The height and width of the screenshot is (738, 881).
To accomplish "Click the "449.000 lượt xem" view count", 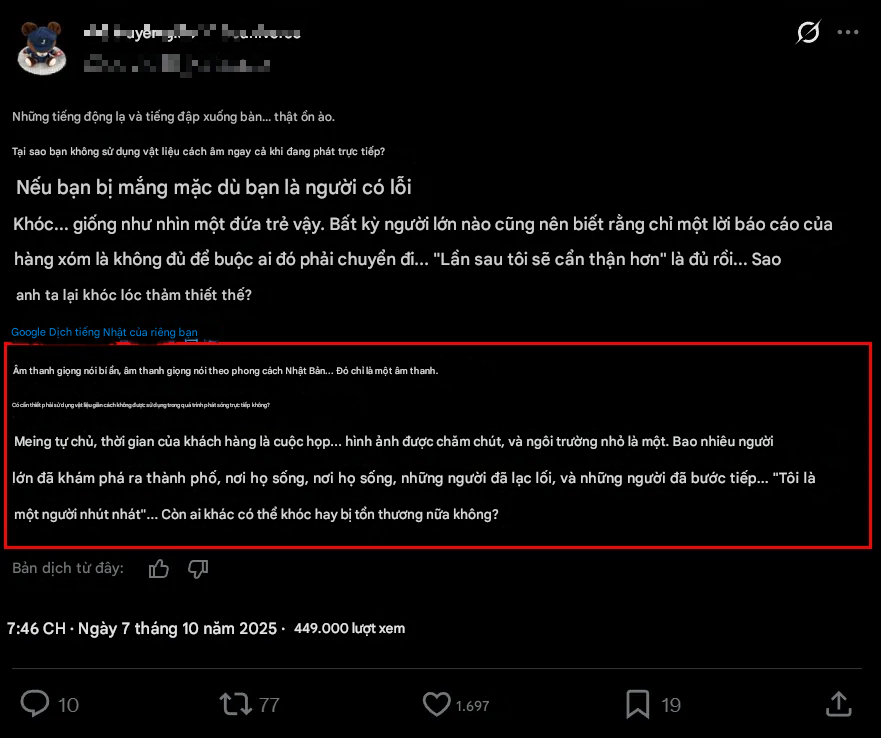I will [x=349, y=629].
